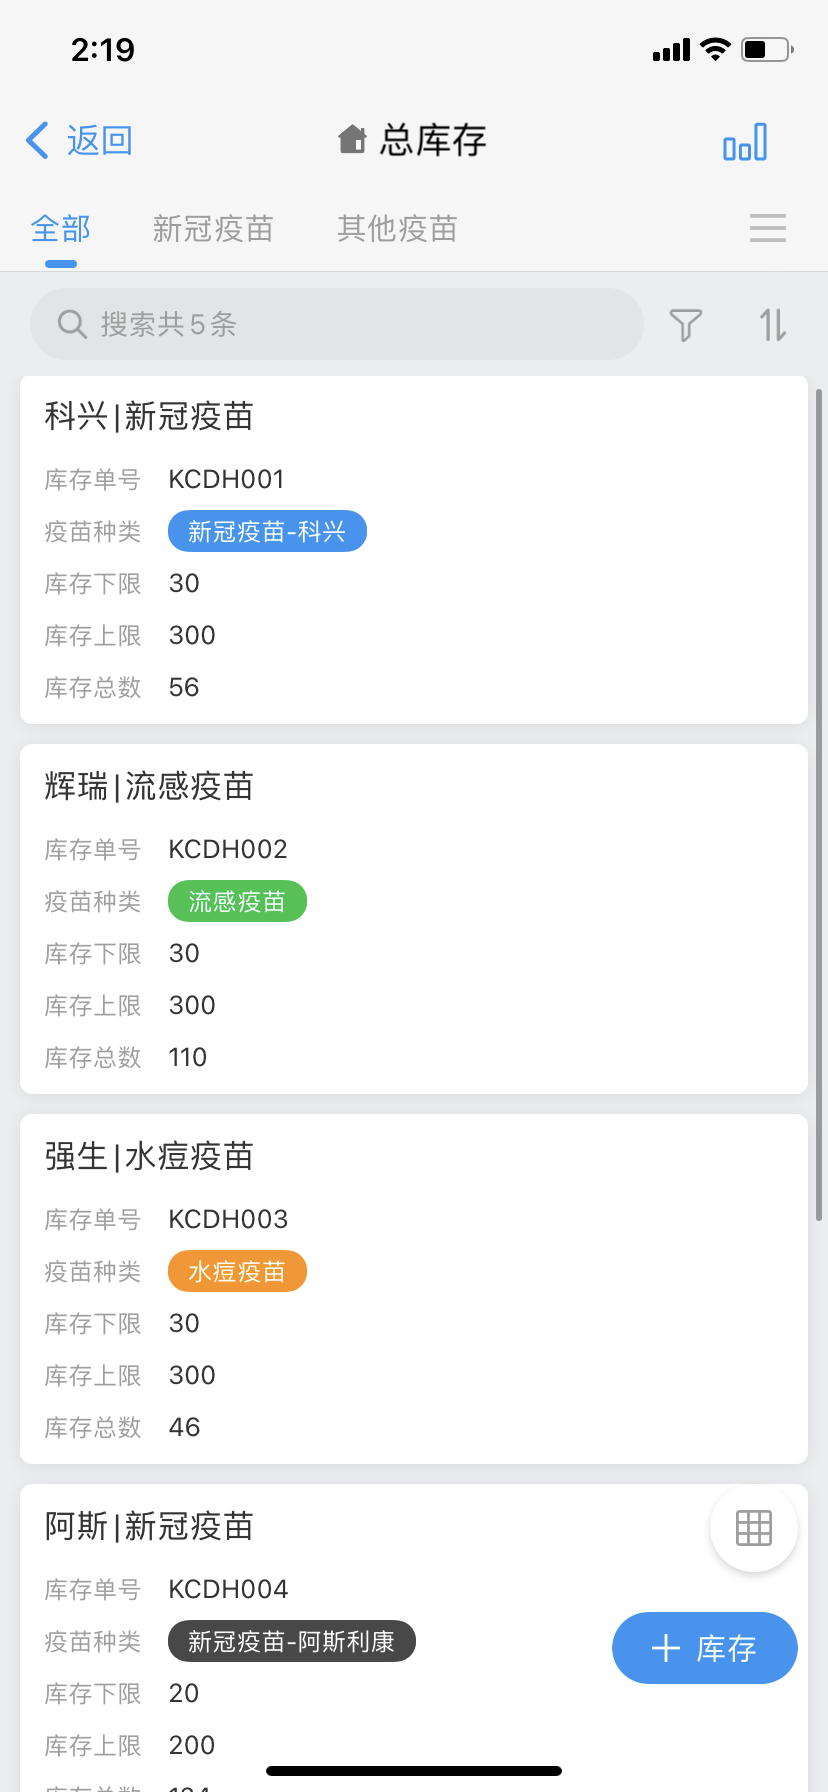Viewport: 828px width, 1792px height.
Task: Switch to the 新冠疫苗 tab
Action: [x=213, y=229]
